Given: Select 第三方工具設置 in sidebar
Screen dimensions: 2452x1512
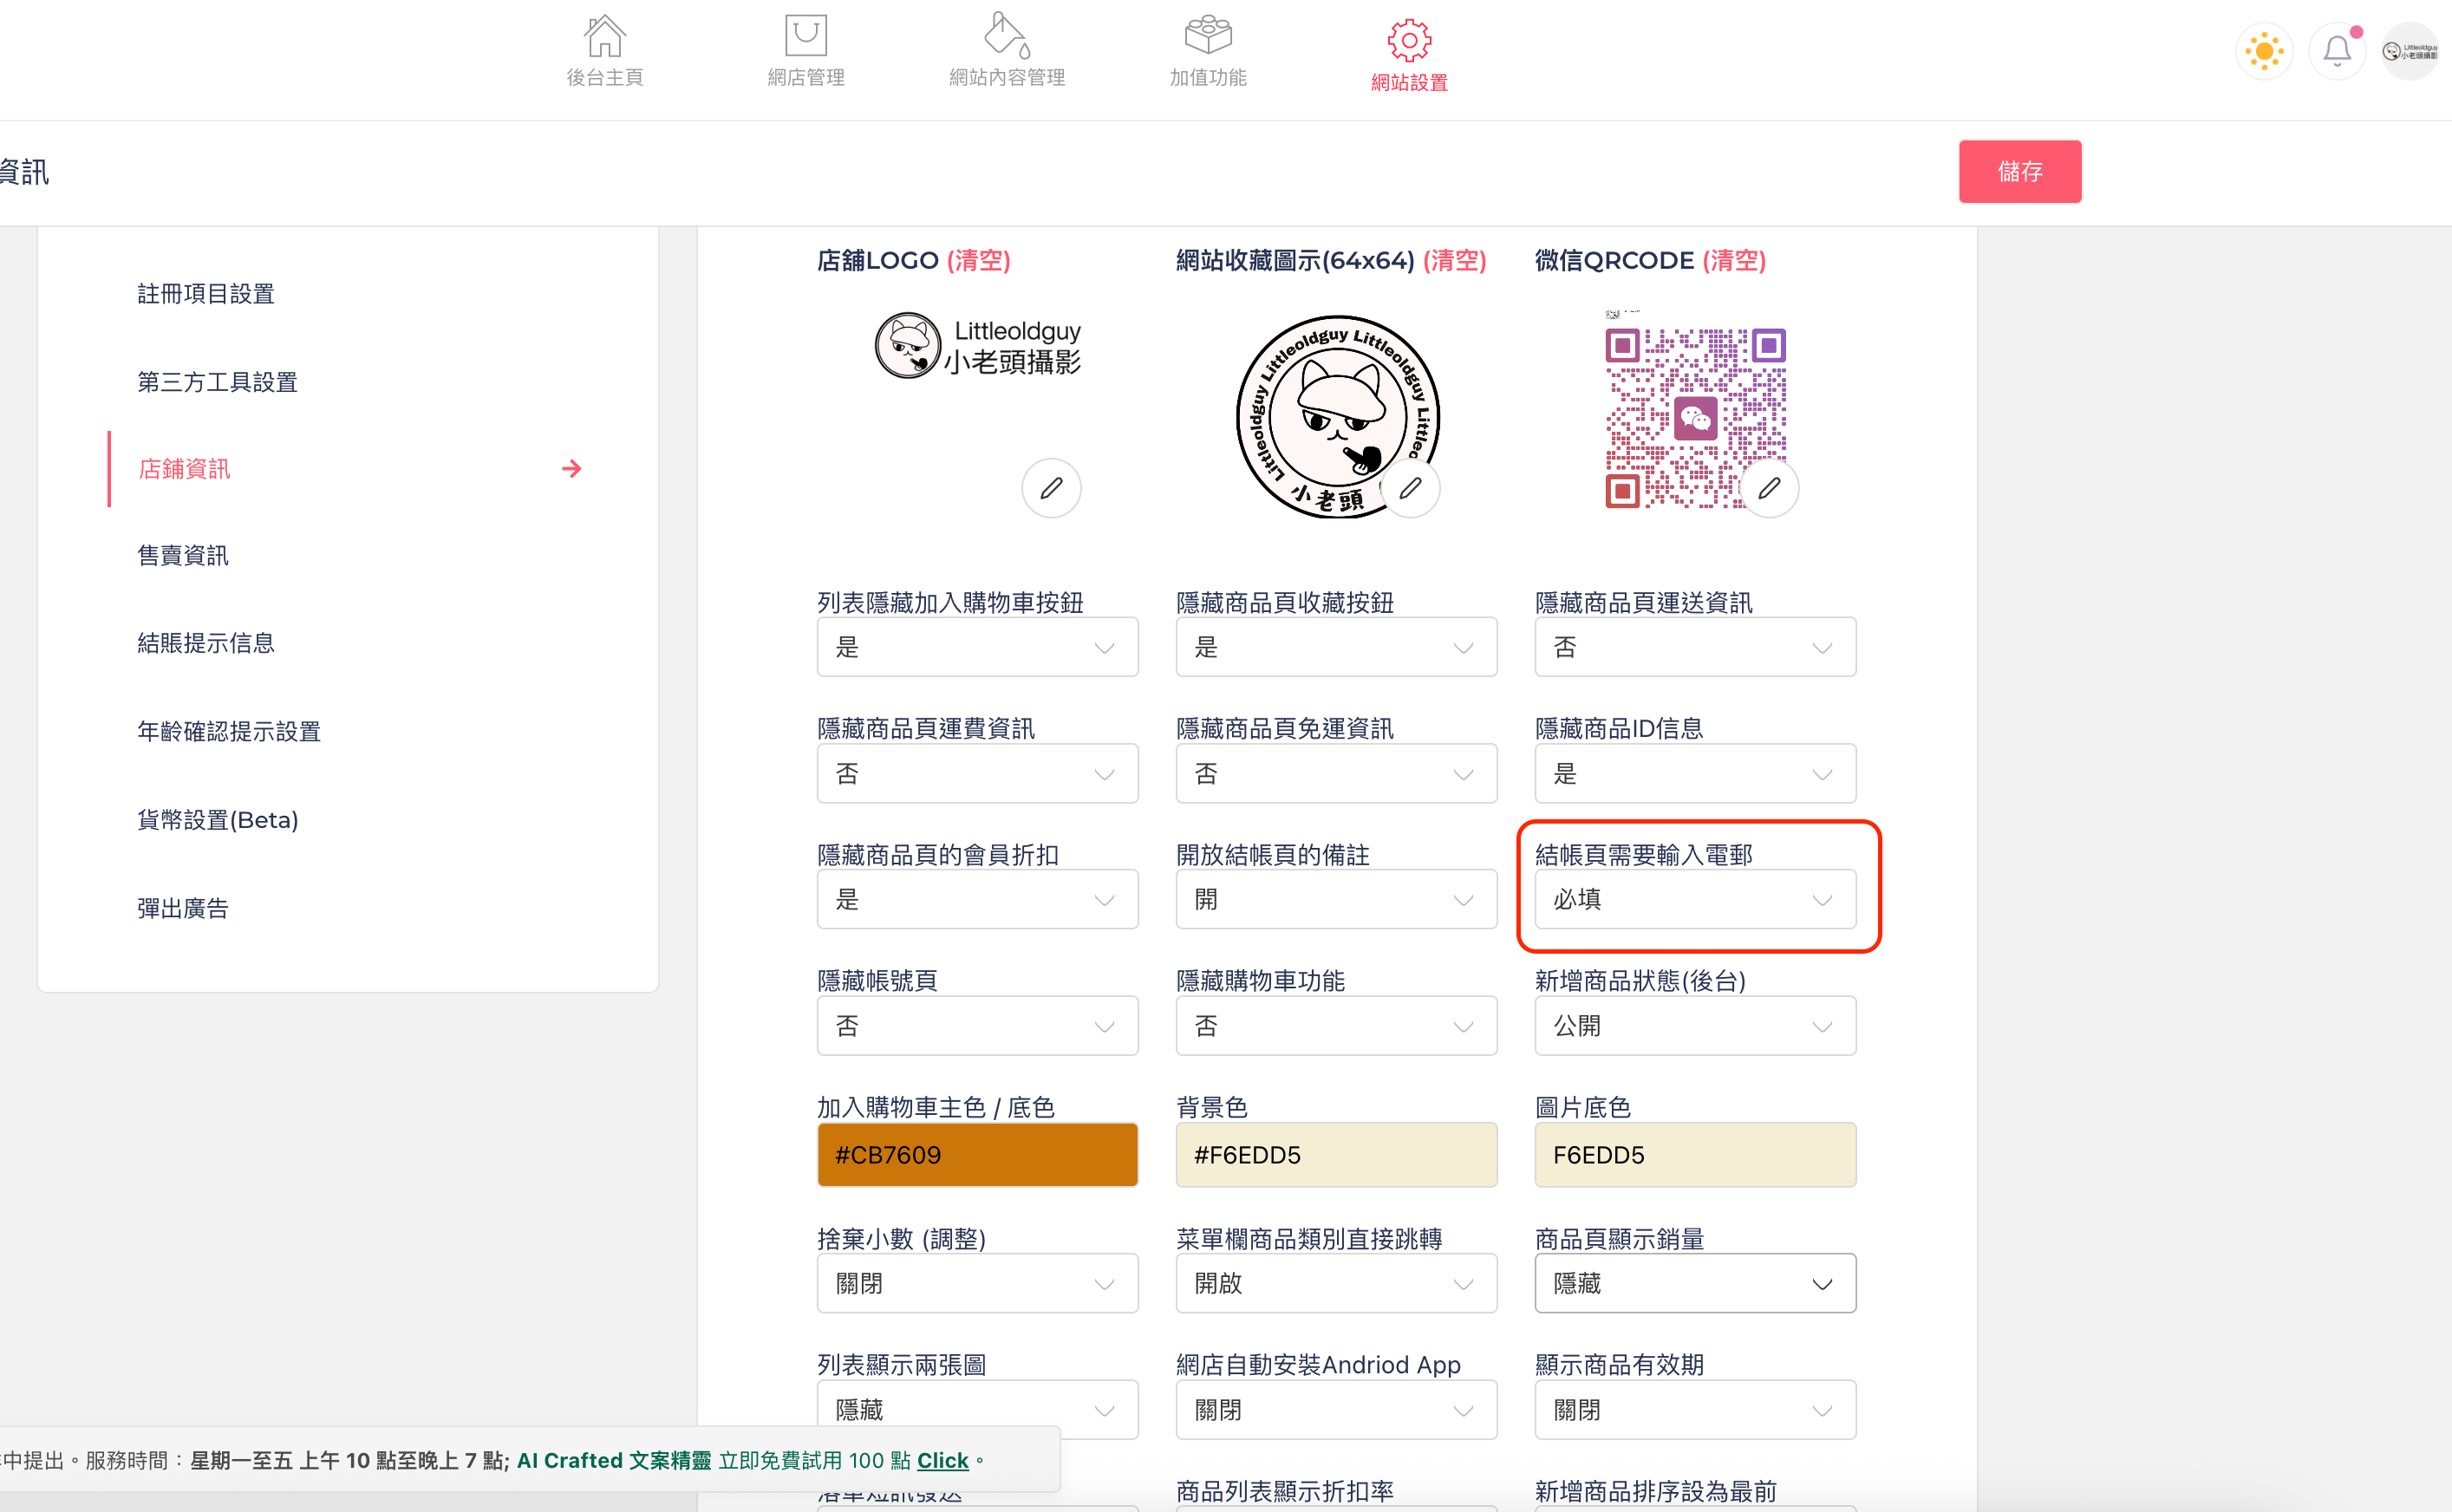Looking at the screenshot, I should 217,382.
